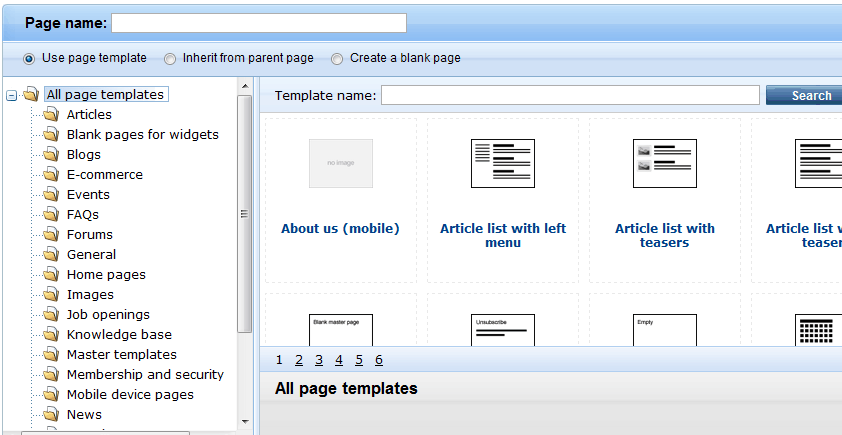Open the Articles category label
Image resolution: width=842 pixels, height=435 pixels.
(x=89, y=114)
